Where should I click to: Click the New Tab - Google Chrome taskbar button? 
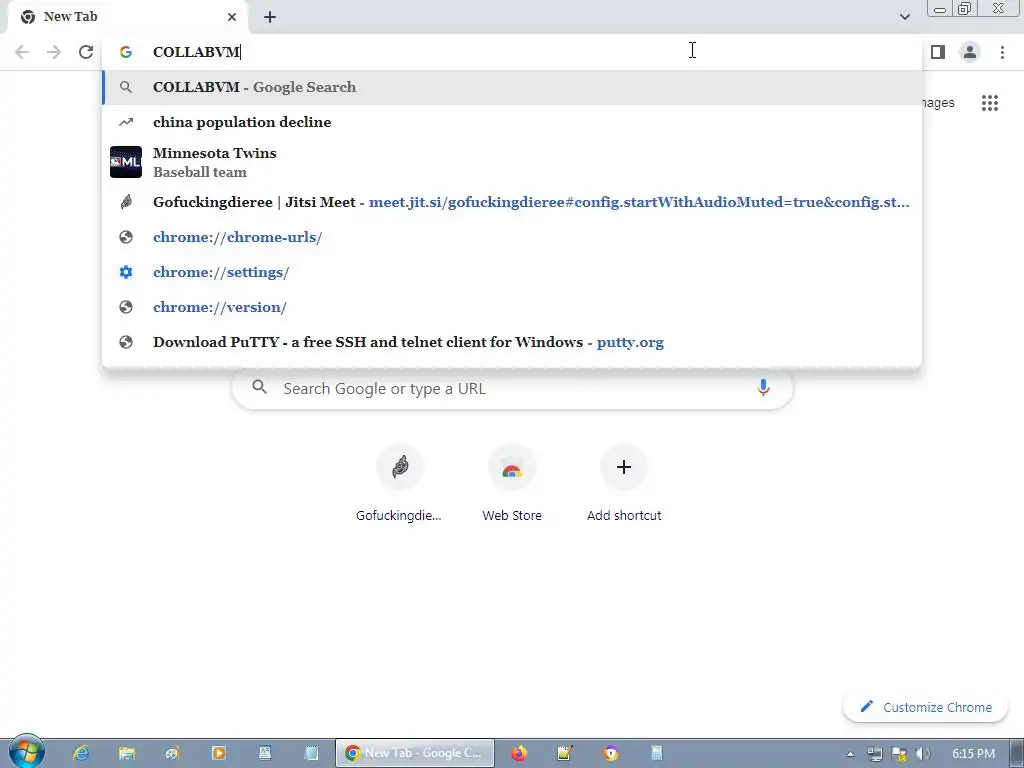415,753
